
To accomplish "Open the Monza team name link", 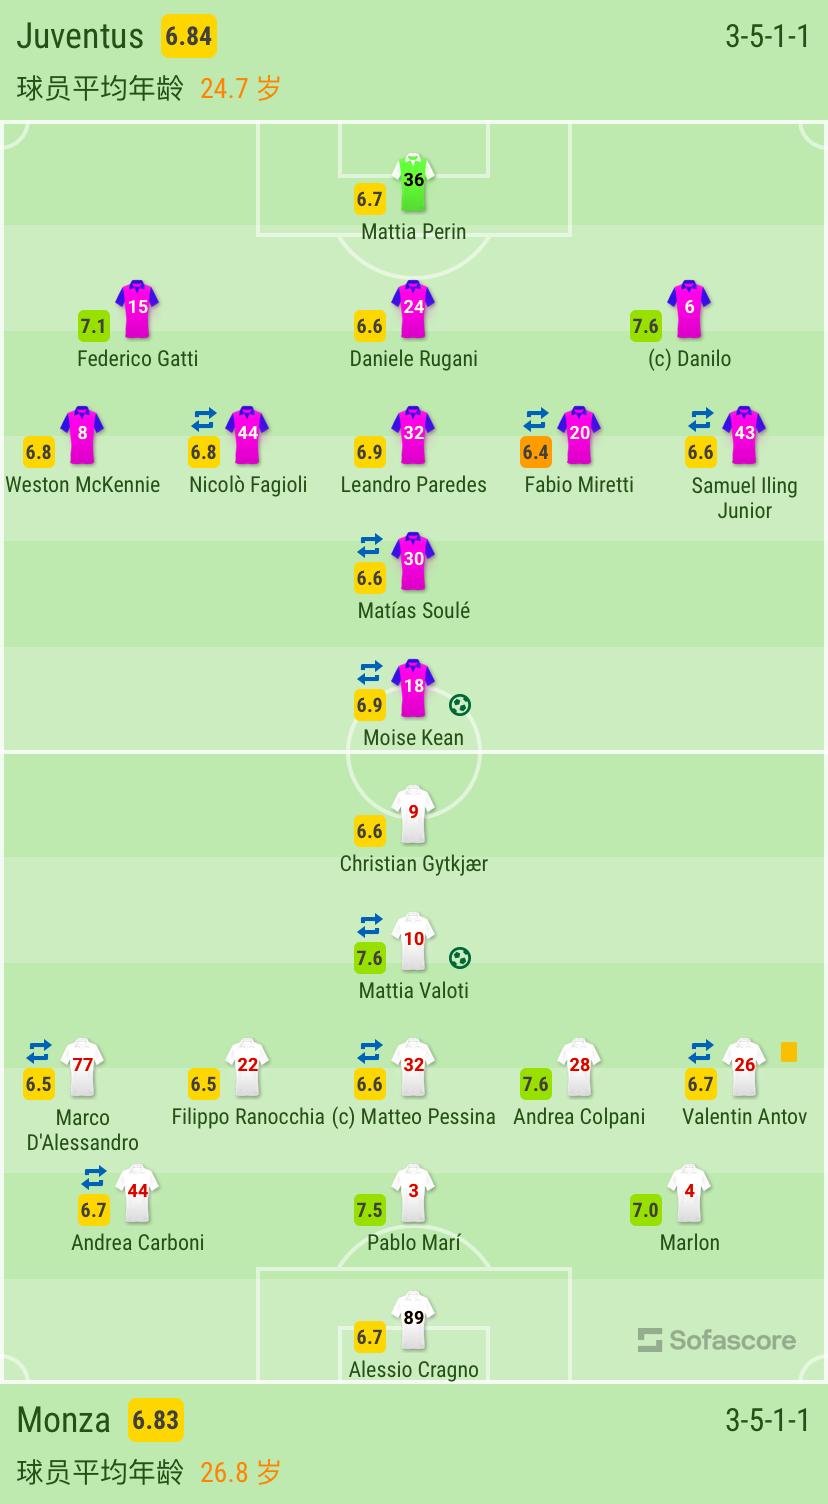I will click(x=64, y=1420).
